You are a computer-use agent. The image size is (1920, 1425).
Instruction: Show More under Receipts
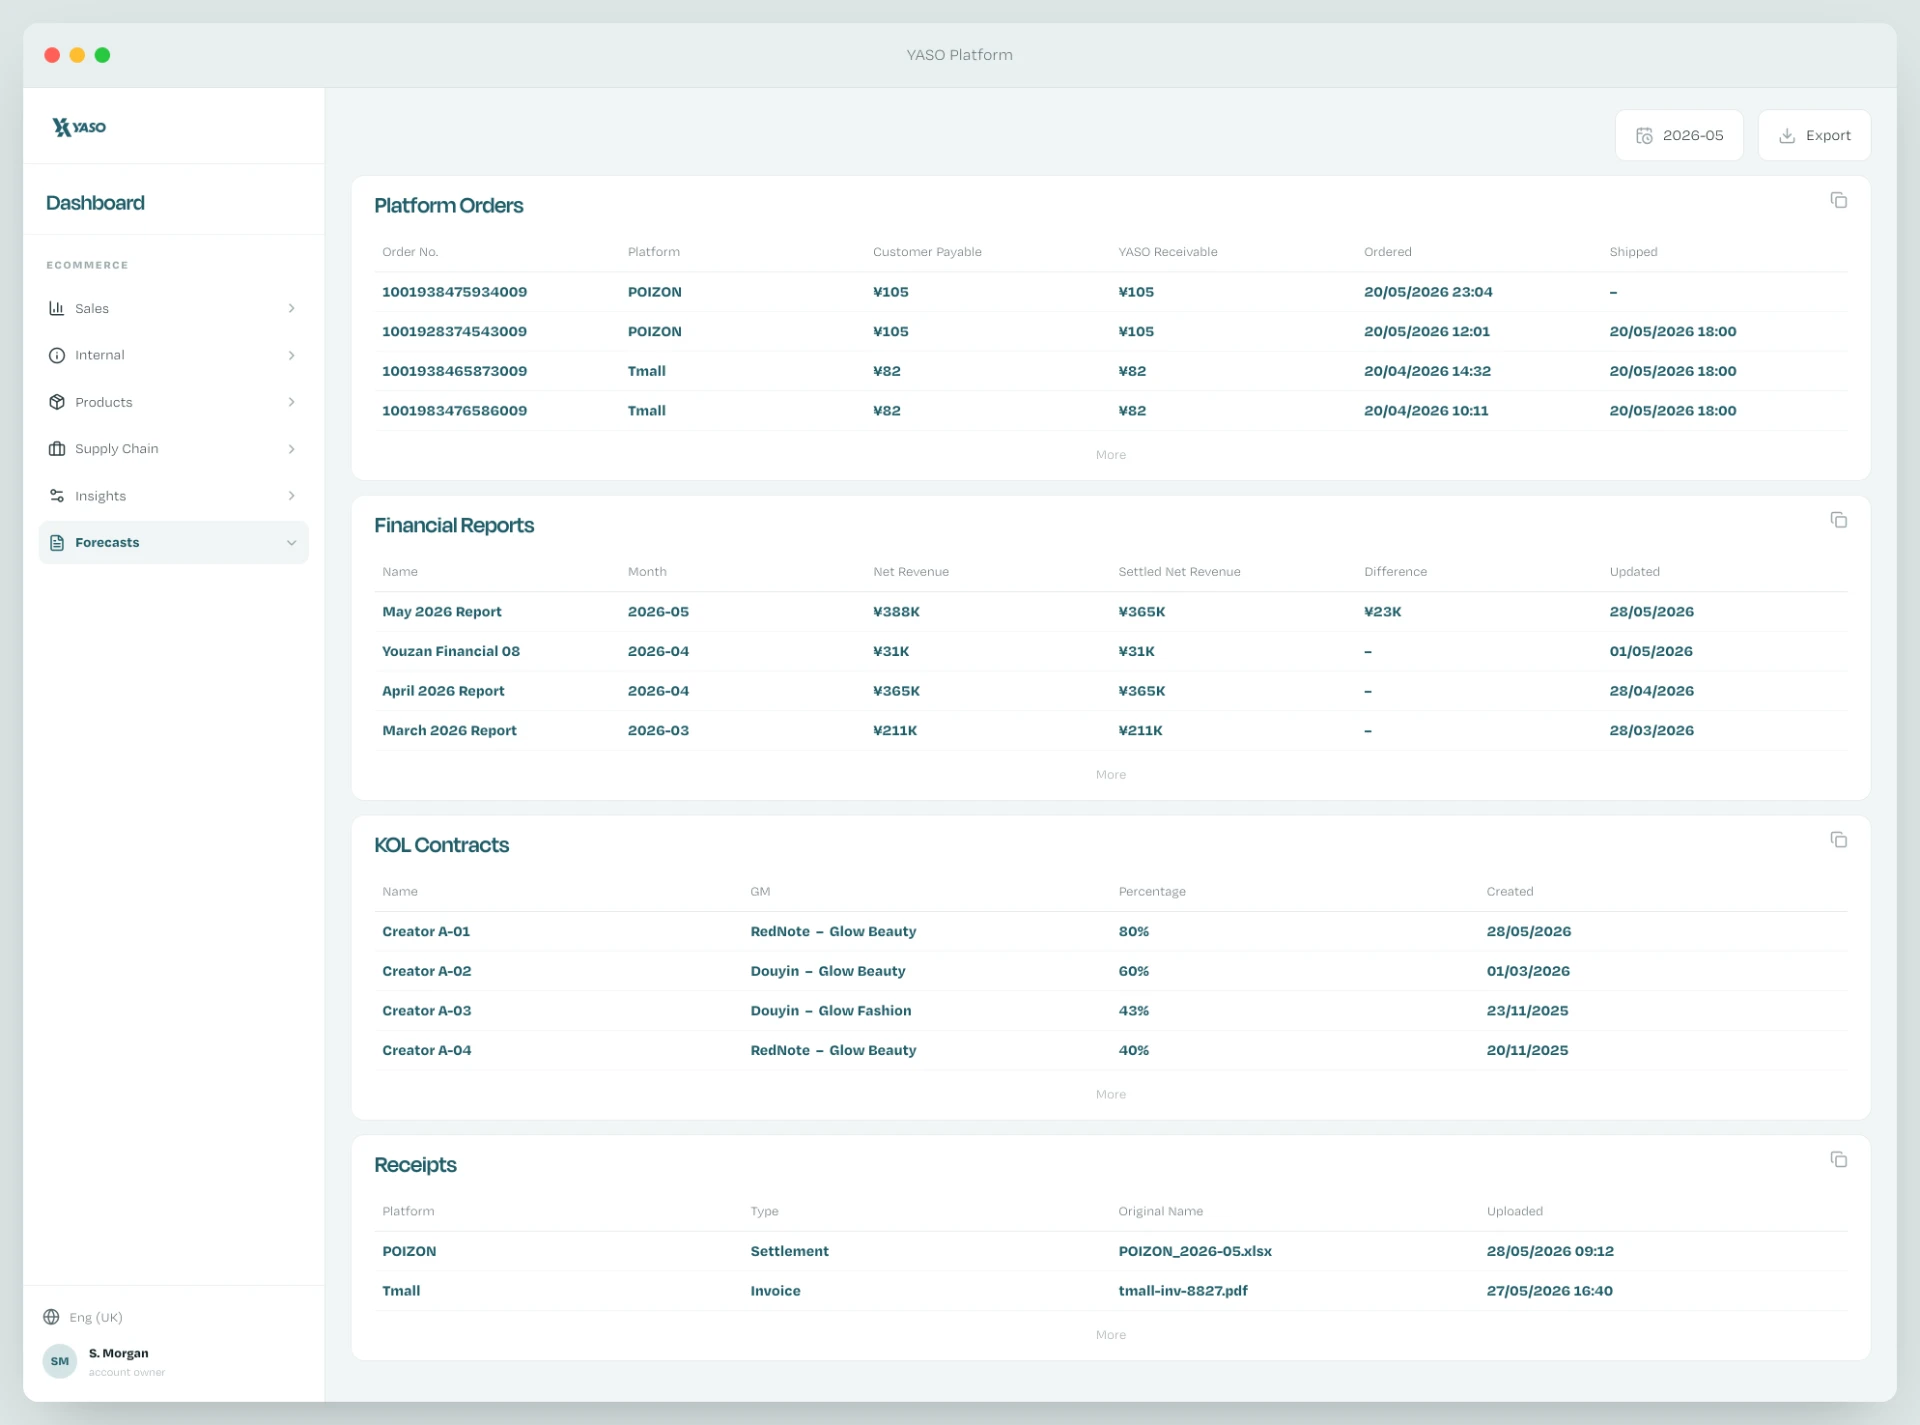(1110, 1335)
